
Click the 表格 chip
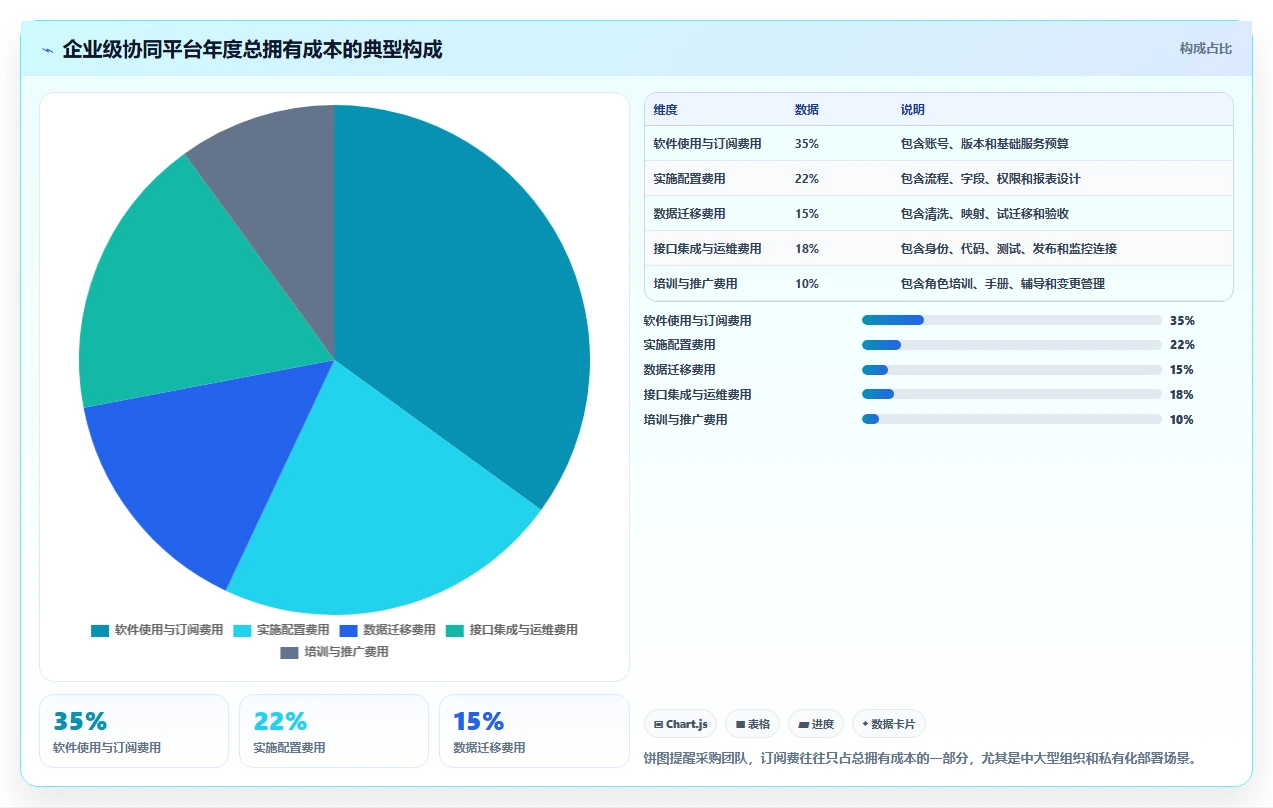753,724
